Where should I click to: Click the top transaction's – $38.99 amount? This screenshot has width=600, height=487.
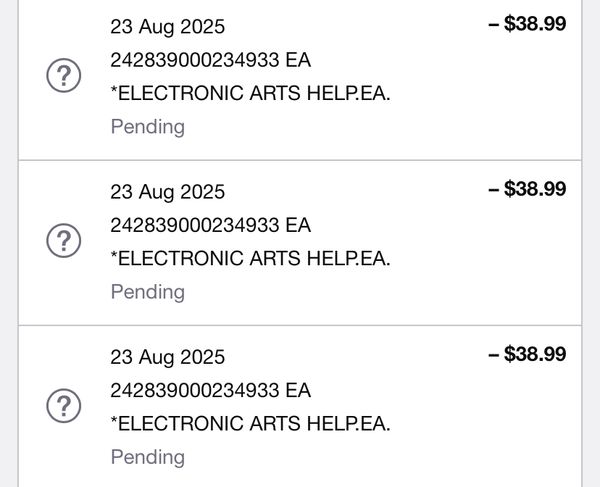pyautogui.click(x=527, y=23)
